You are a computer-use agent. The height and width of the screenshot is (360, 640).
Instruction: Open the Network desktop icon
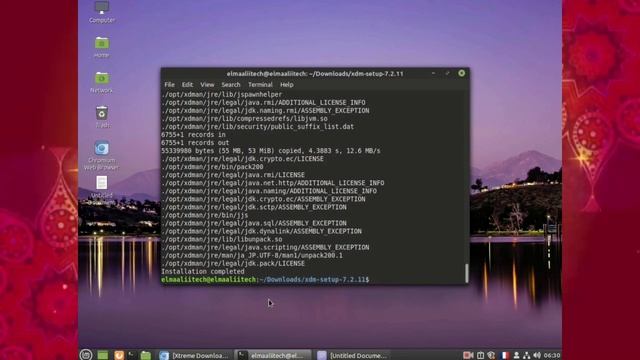[x=102, y=82]
